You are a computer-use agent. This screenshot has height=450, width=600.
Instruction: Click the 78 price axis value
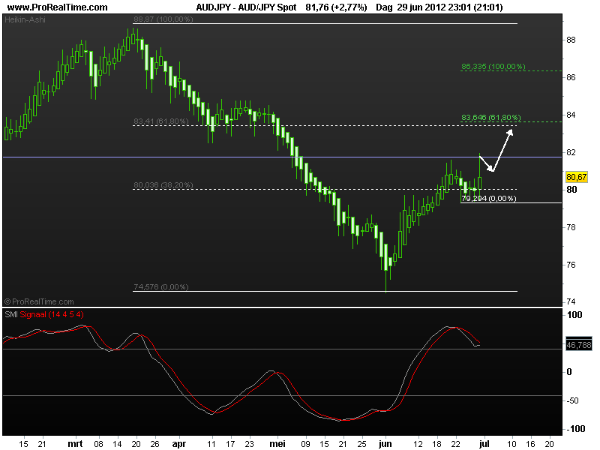click(571, 227)
